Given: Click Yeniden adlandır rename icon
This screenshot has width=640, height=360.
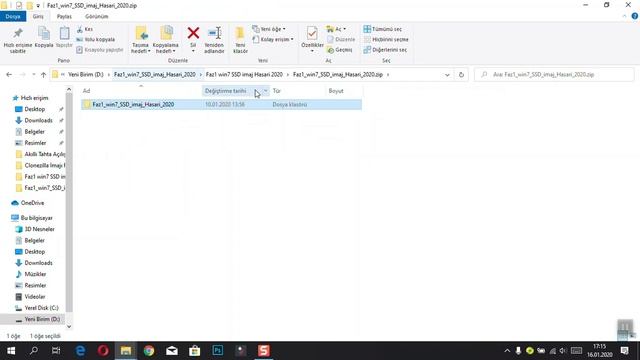Looking at the screenshot, I should click(214, 40).
